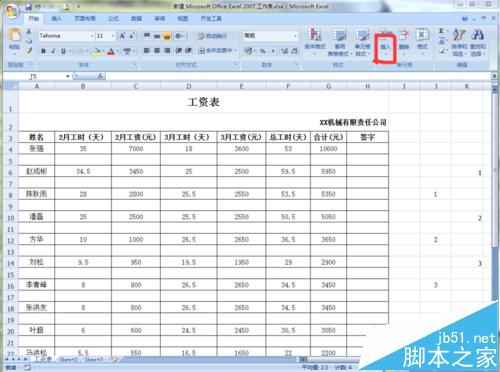Viewport: 500px width, 372px height.
Task: Toggle the Wrap Text button
Action: click(x=213, y=36)
